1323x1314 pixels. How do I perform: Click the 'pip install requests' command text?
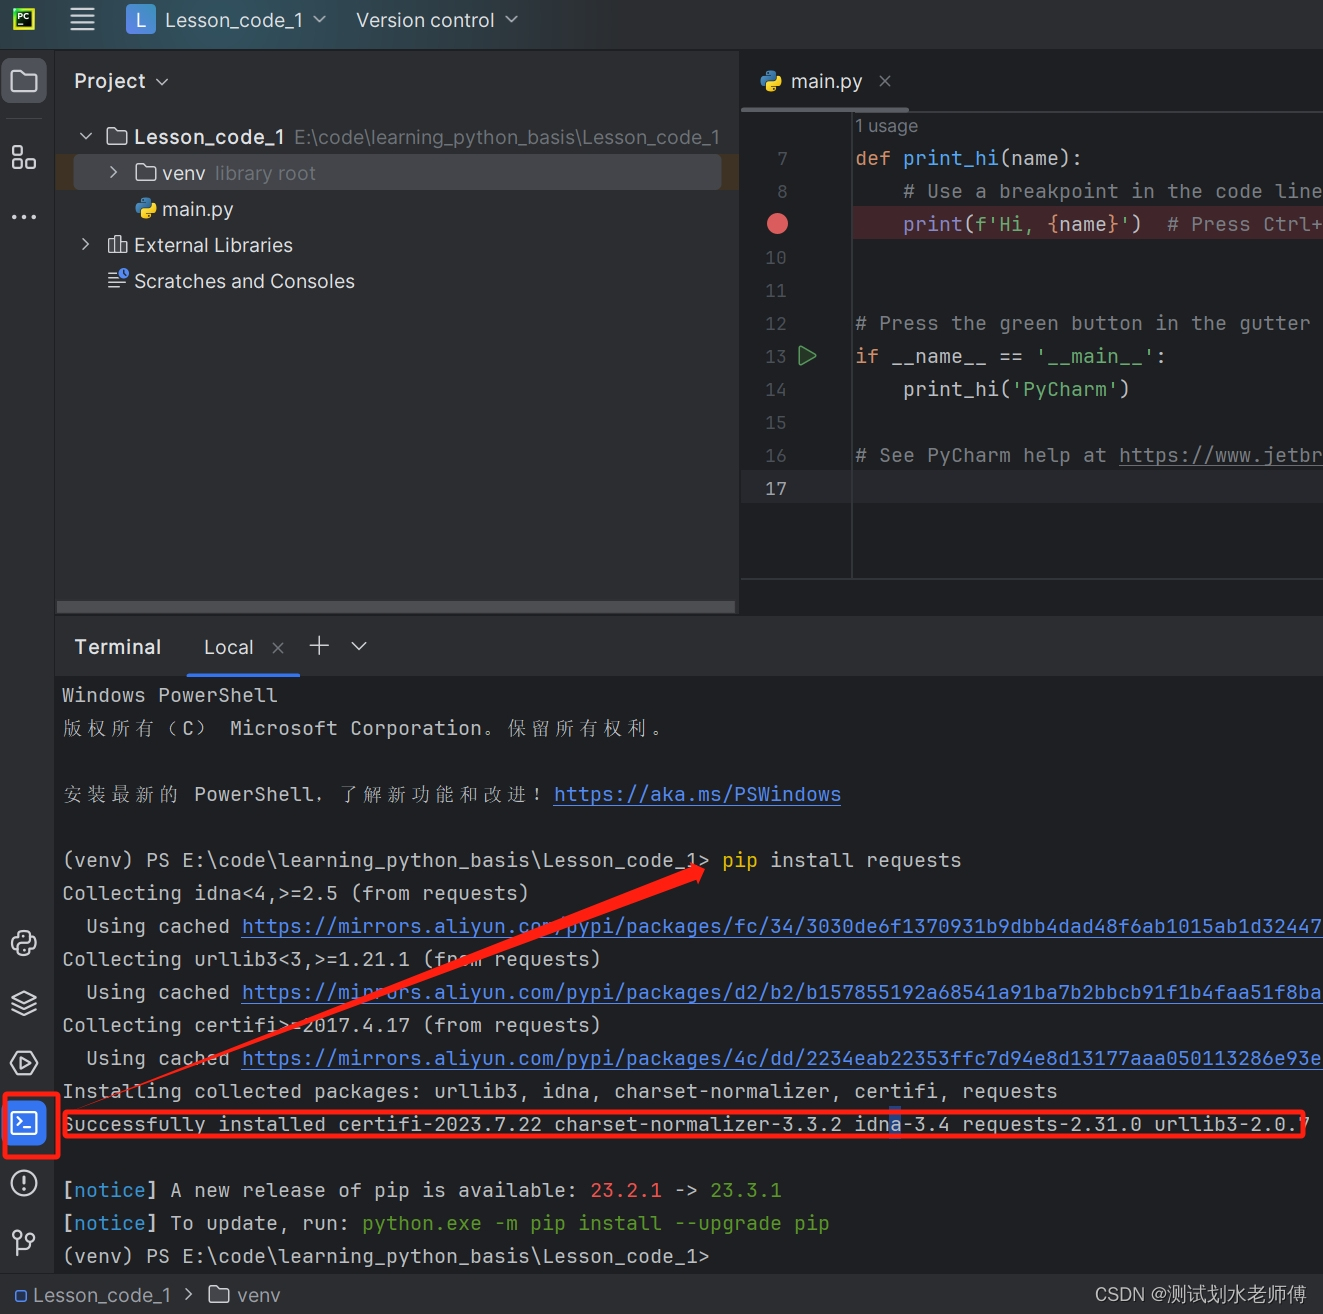841,860
